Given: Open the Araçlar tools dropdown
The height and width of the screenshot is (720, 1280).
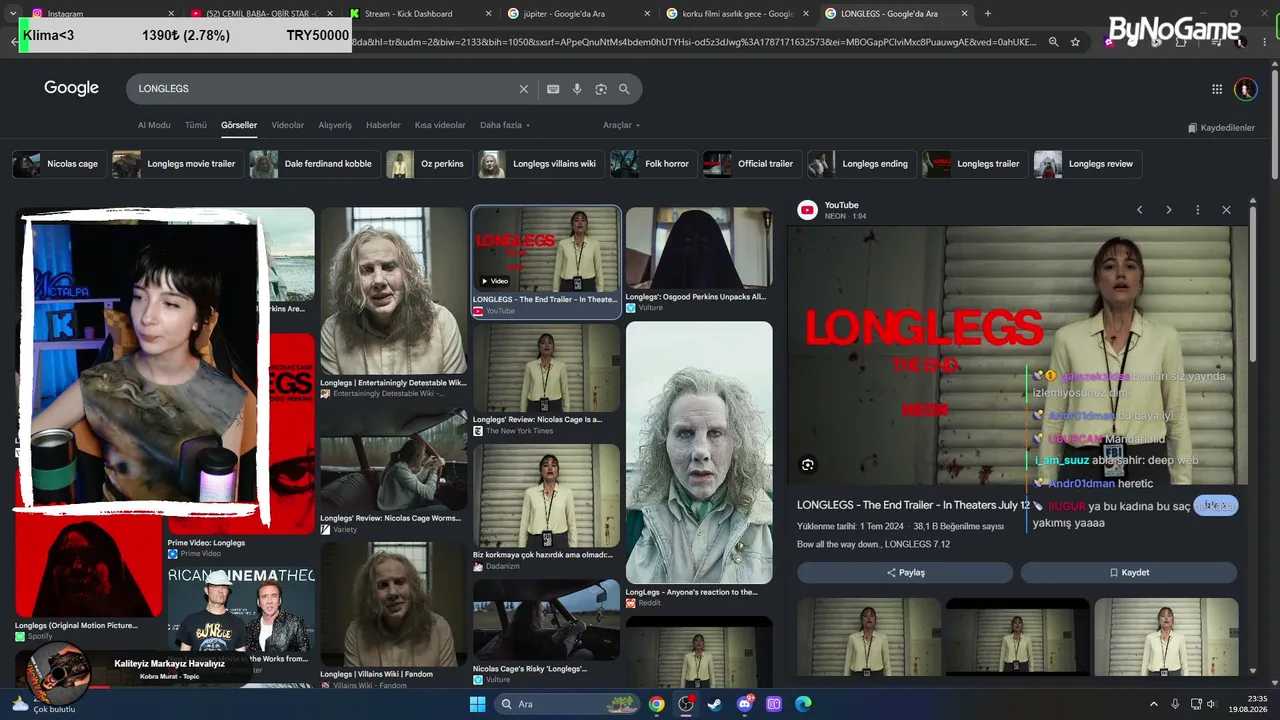Looking at the screenshot, I should tap(621, 125).
